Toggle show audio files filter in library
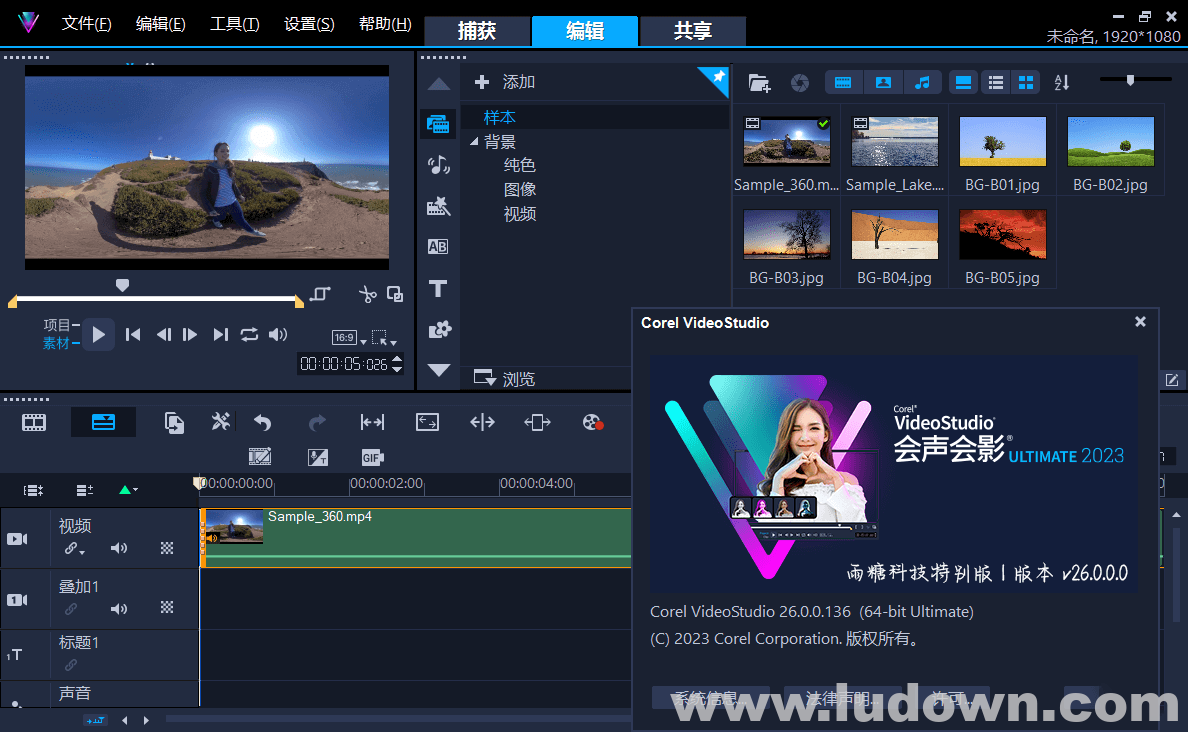This screenshot has width=1188, height=732. click(922, 83)
